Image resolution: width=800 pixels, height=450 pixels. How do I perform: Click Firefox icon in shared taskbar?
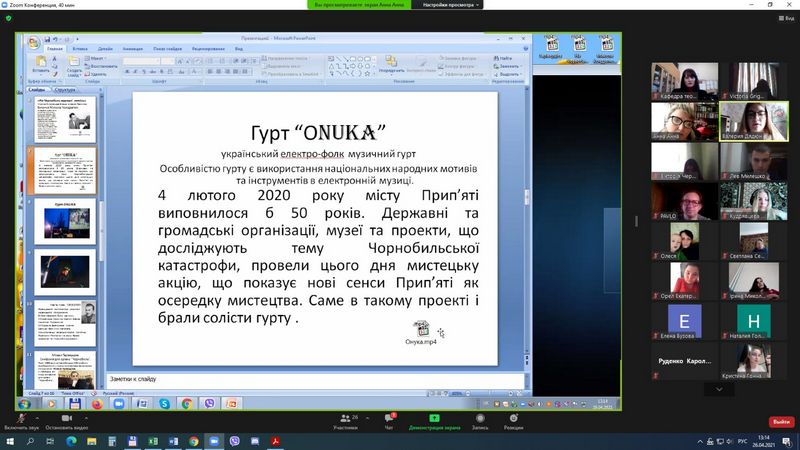tap(97, 404)
